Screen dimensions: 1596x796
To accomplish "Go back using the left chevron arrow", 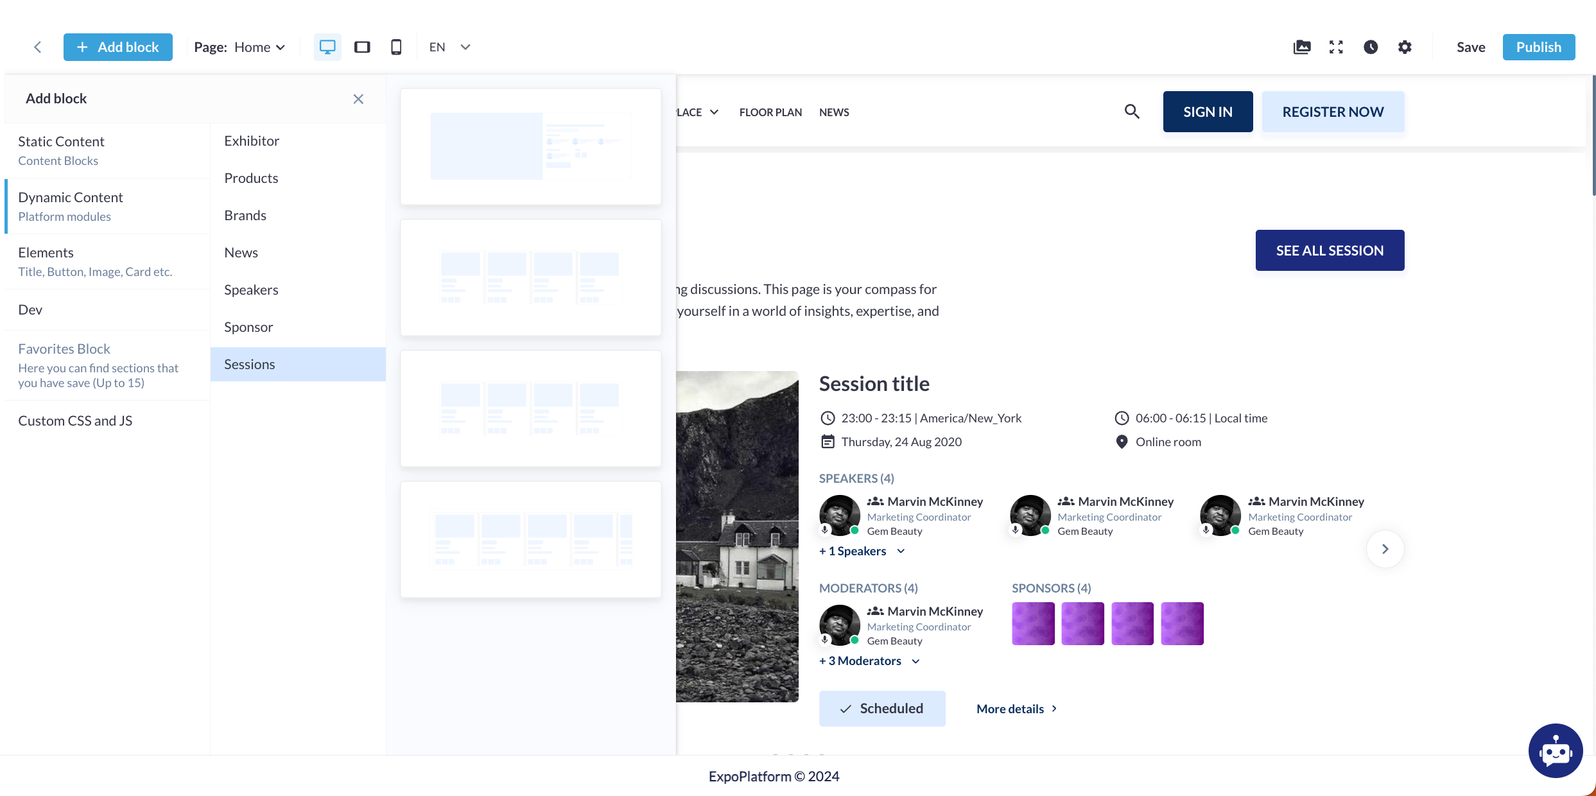I will click(x=38, y=47).
